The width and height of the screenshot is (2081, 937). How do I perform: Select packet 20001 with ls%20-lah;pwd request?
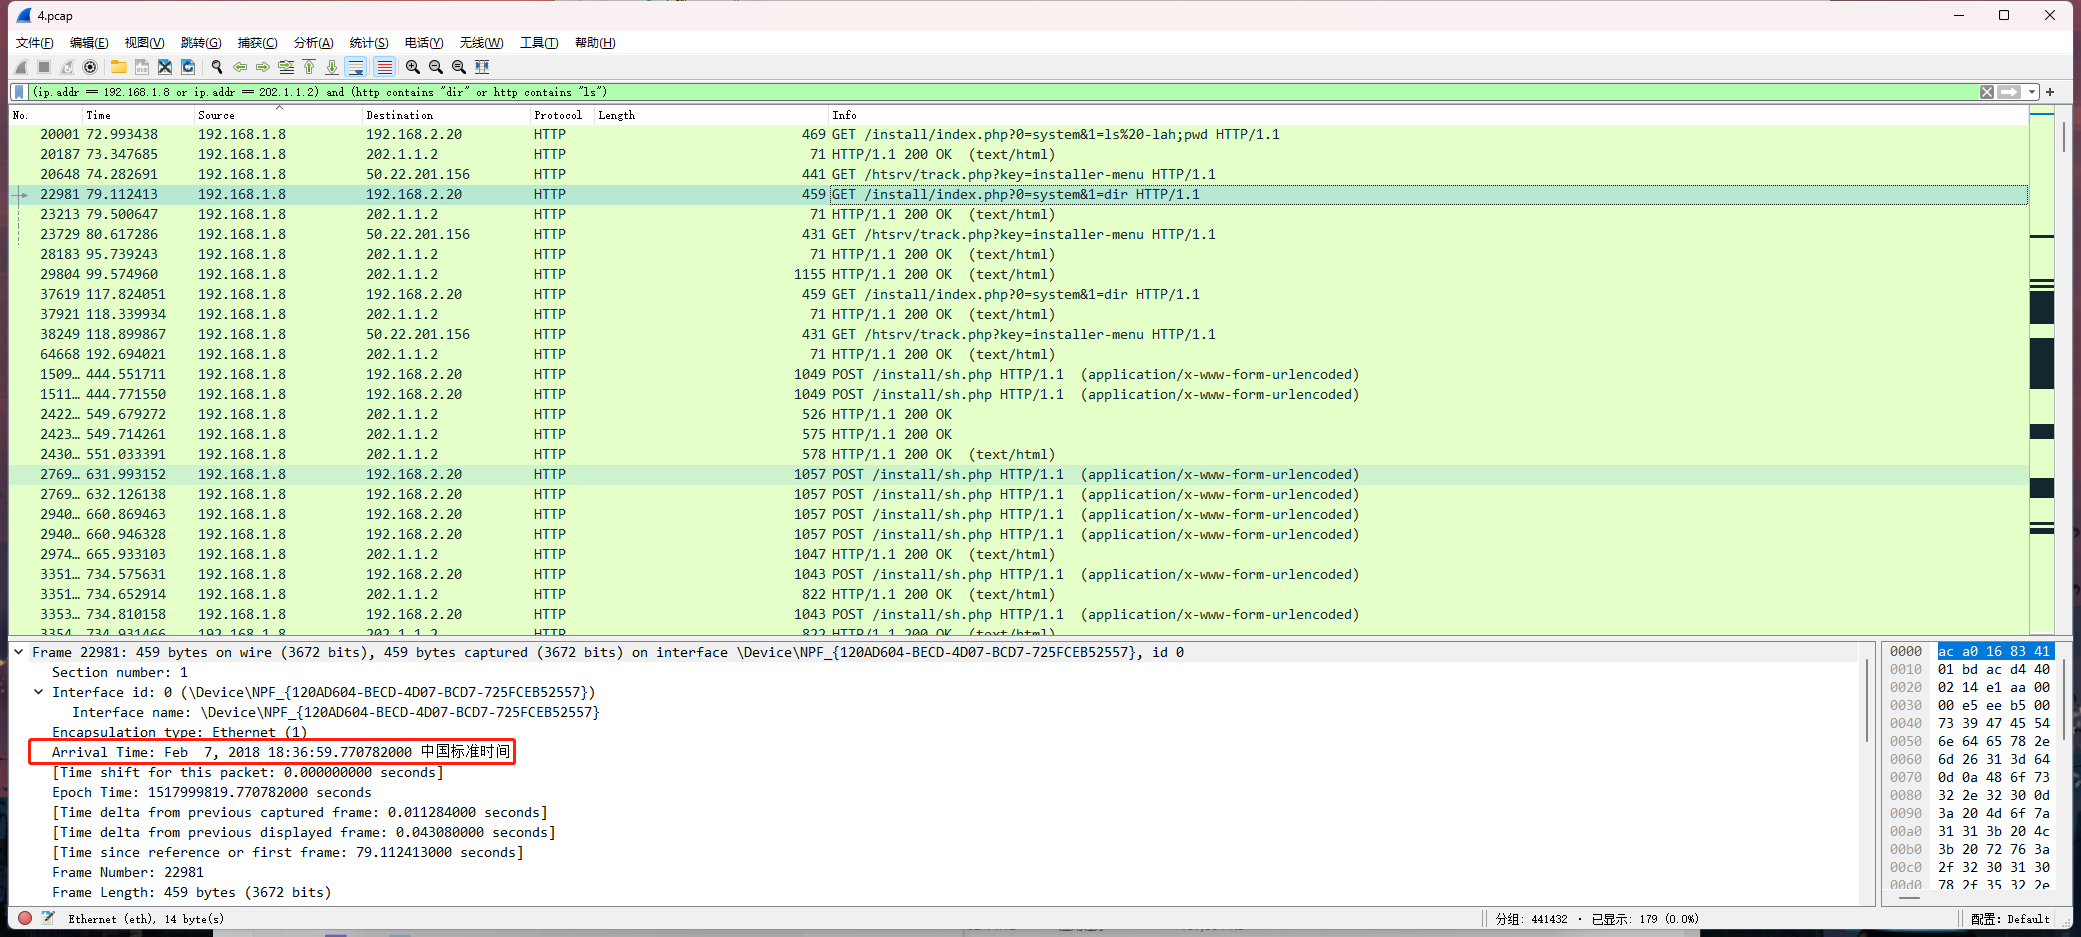(x=1019, y=134)
